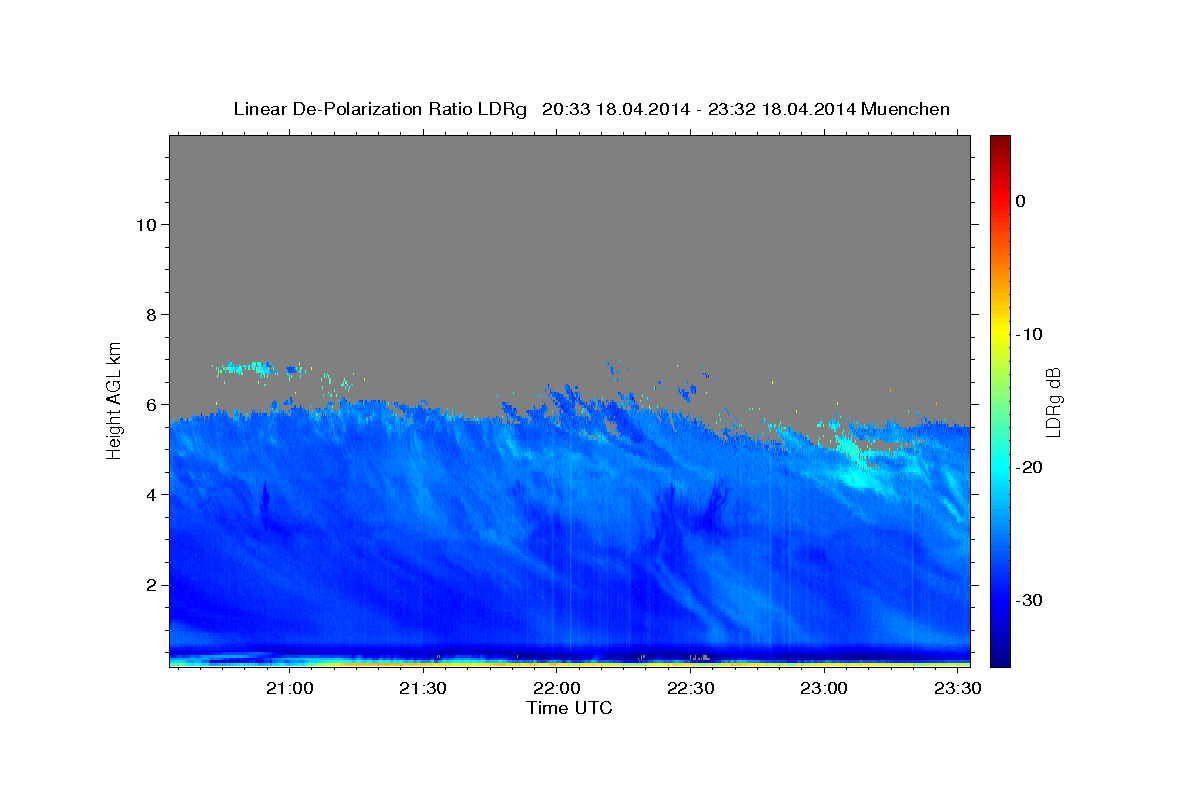Click the 22:00 time tick label
Screen dimensions: 1200x800
(557, 688)
